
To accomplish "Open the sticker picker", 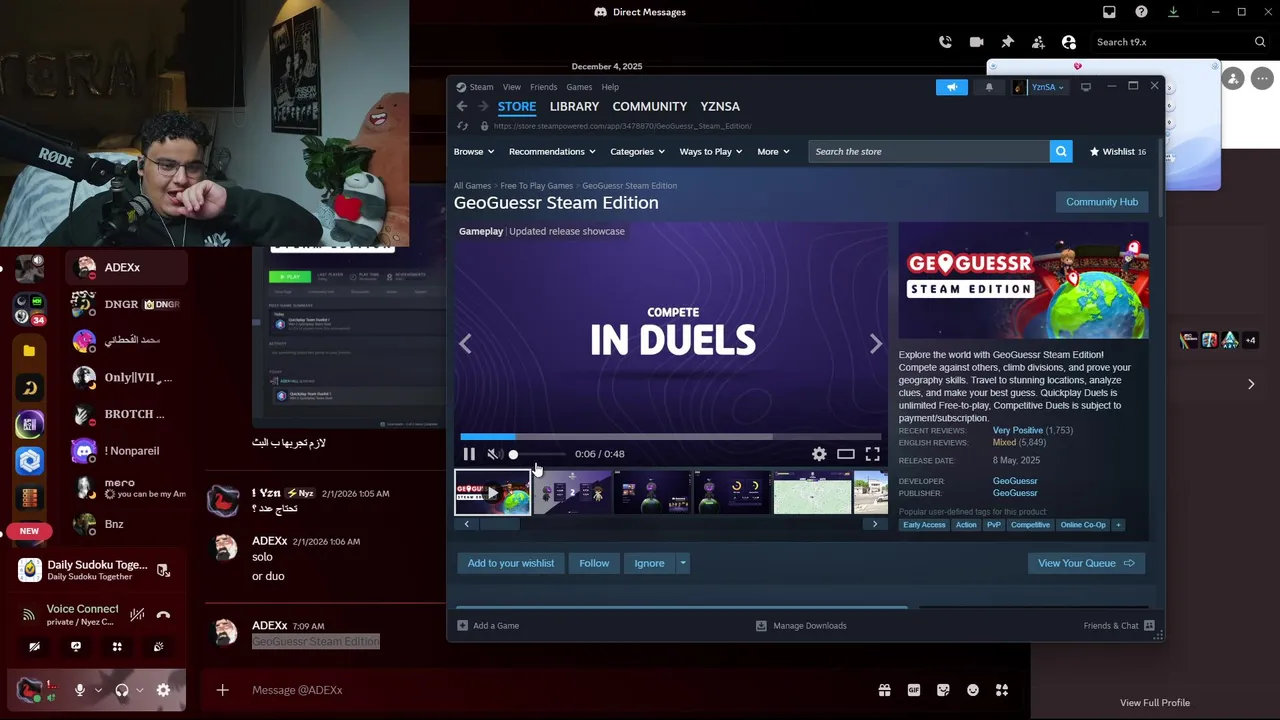I will [x=943, y=690].
